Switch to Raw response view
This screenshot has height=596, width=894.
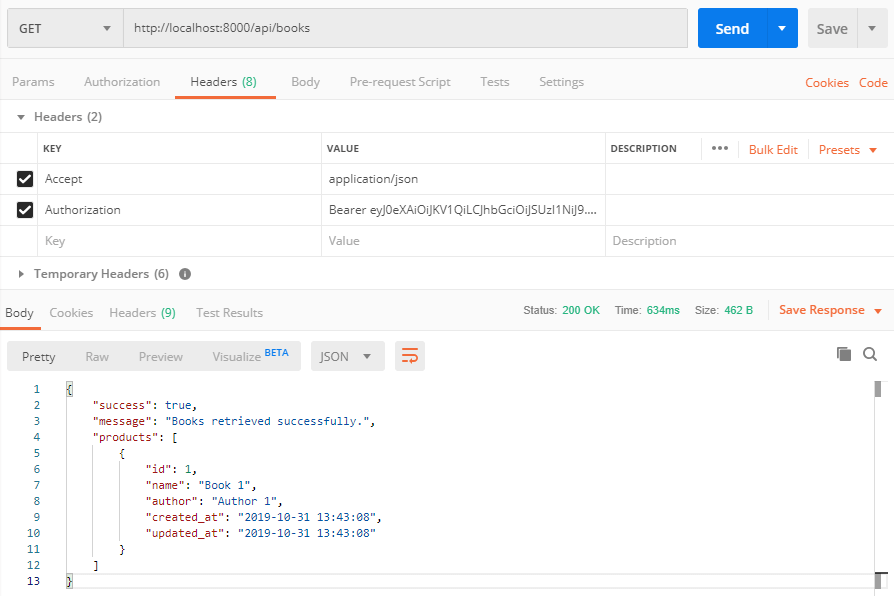pyautogui.click(x=97, y=356)
